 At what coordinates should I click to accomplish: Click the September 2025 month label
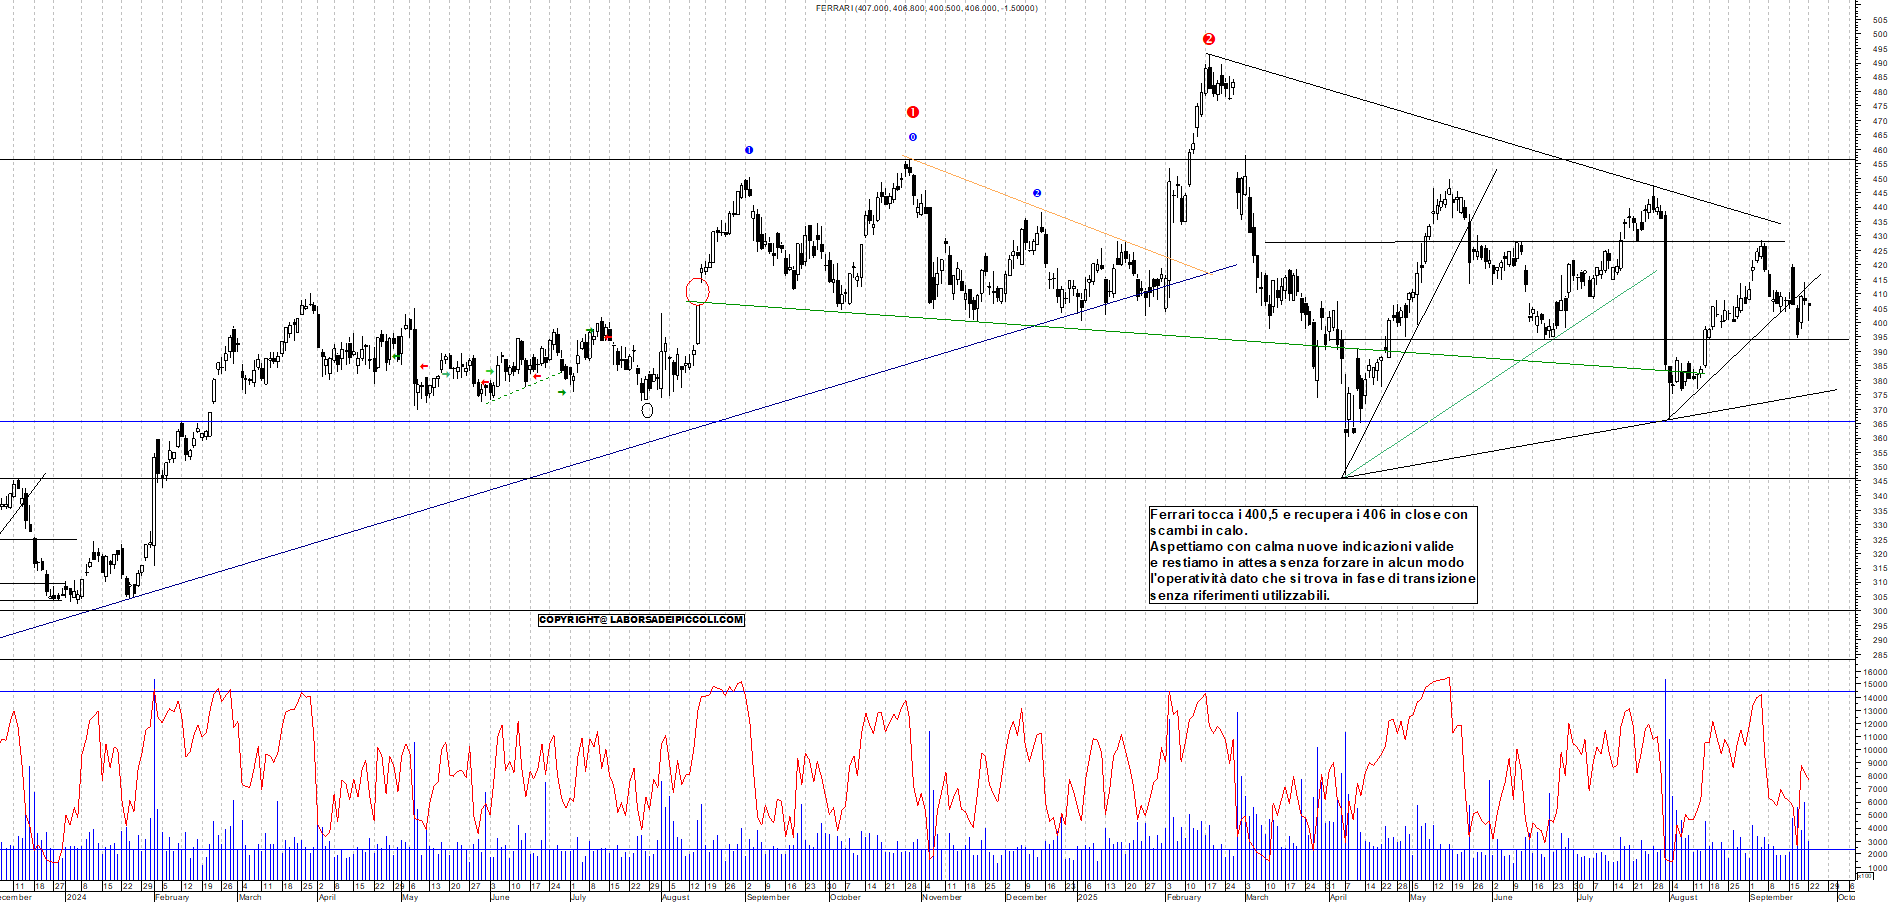(x=1771, y=897)
